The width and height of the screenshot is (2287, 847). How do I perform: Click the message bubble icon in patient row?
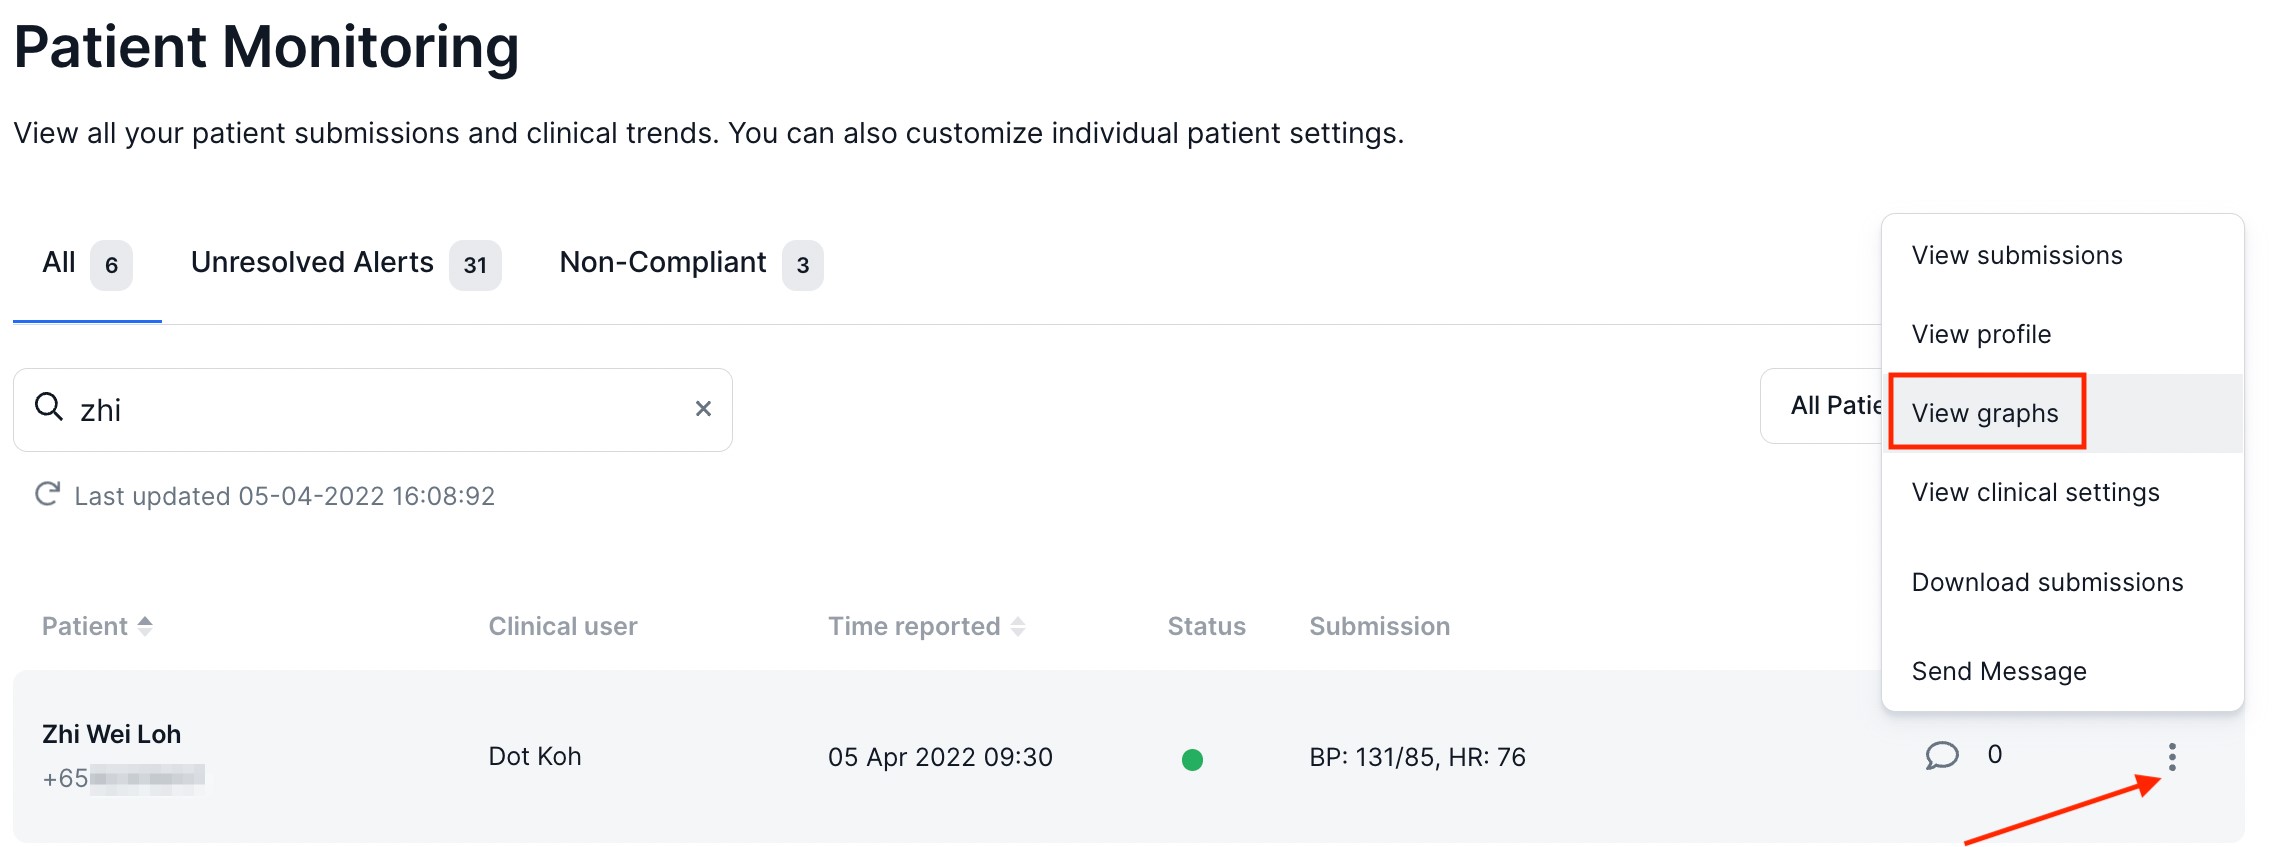pos(1941,755)
